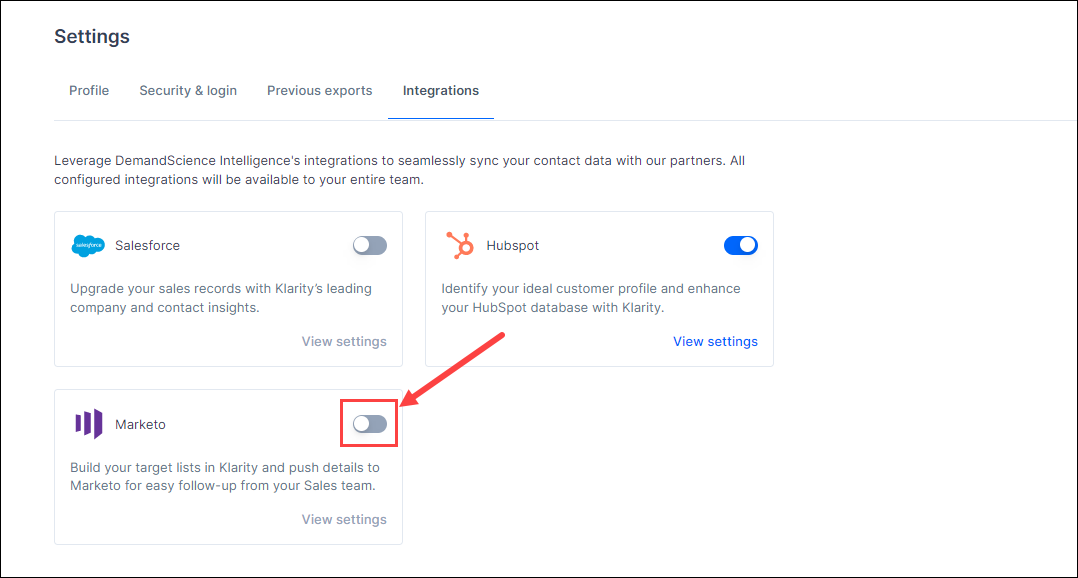
Task: Enable the Salesforce integration toggle
Action: pos(370,245)
